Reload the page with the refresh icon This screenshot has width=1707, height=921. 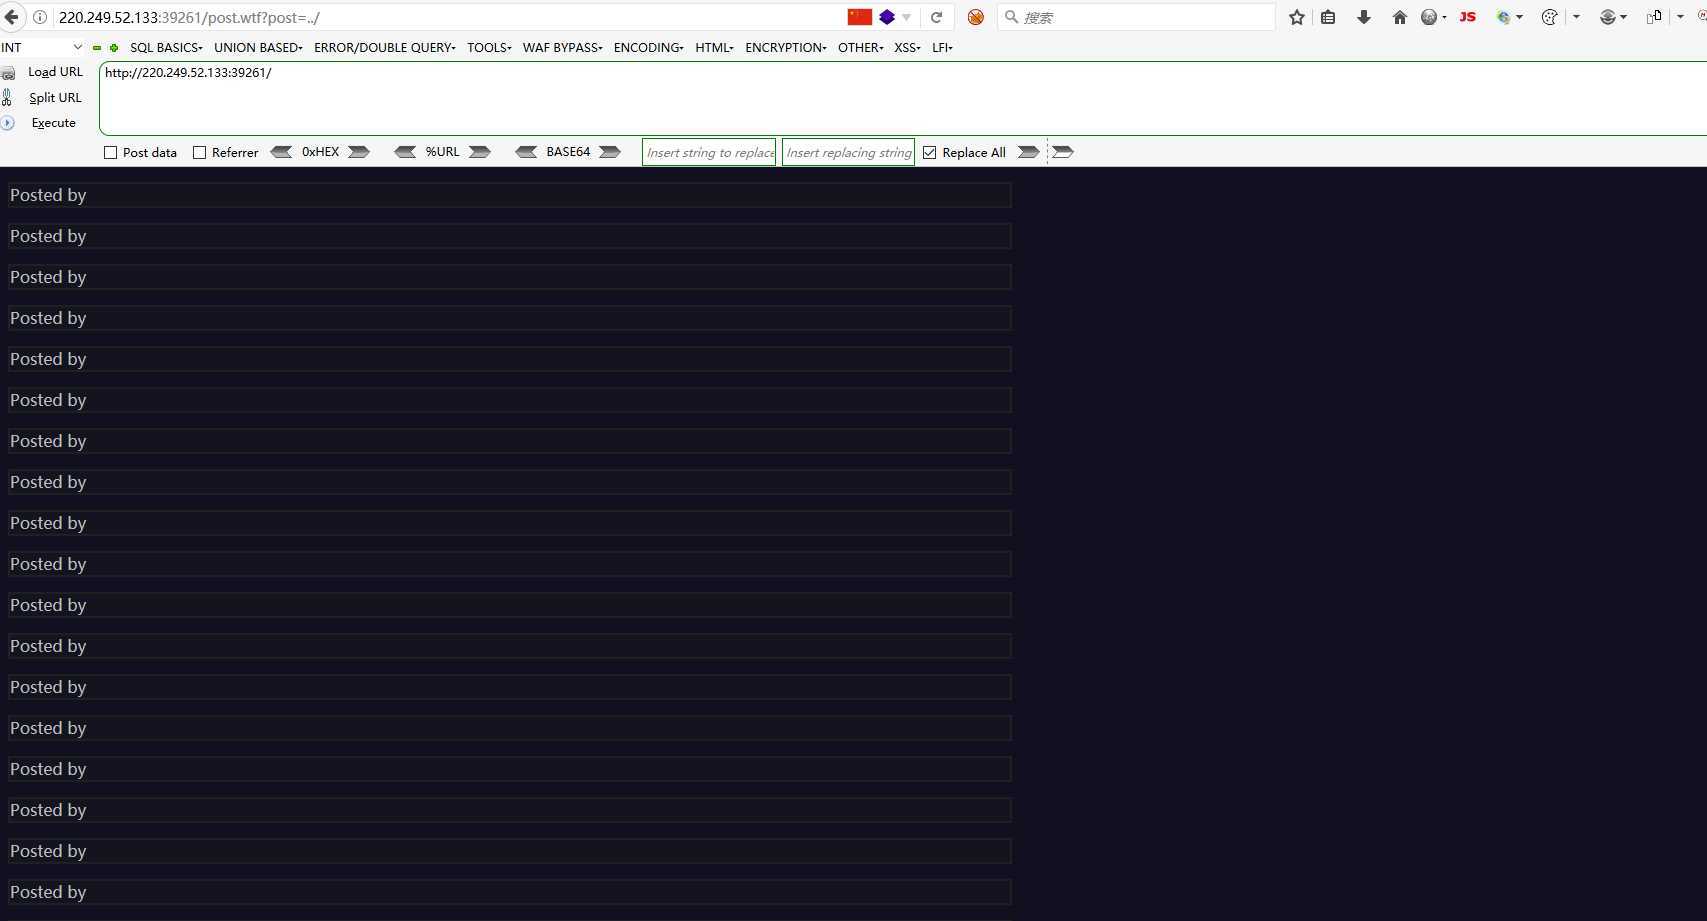[x=937, y=17]
